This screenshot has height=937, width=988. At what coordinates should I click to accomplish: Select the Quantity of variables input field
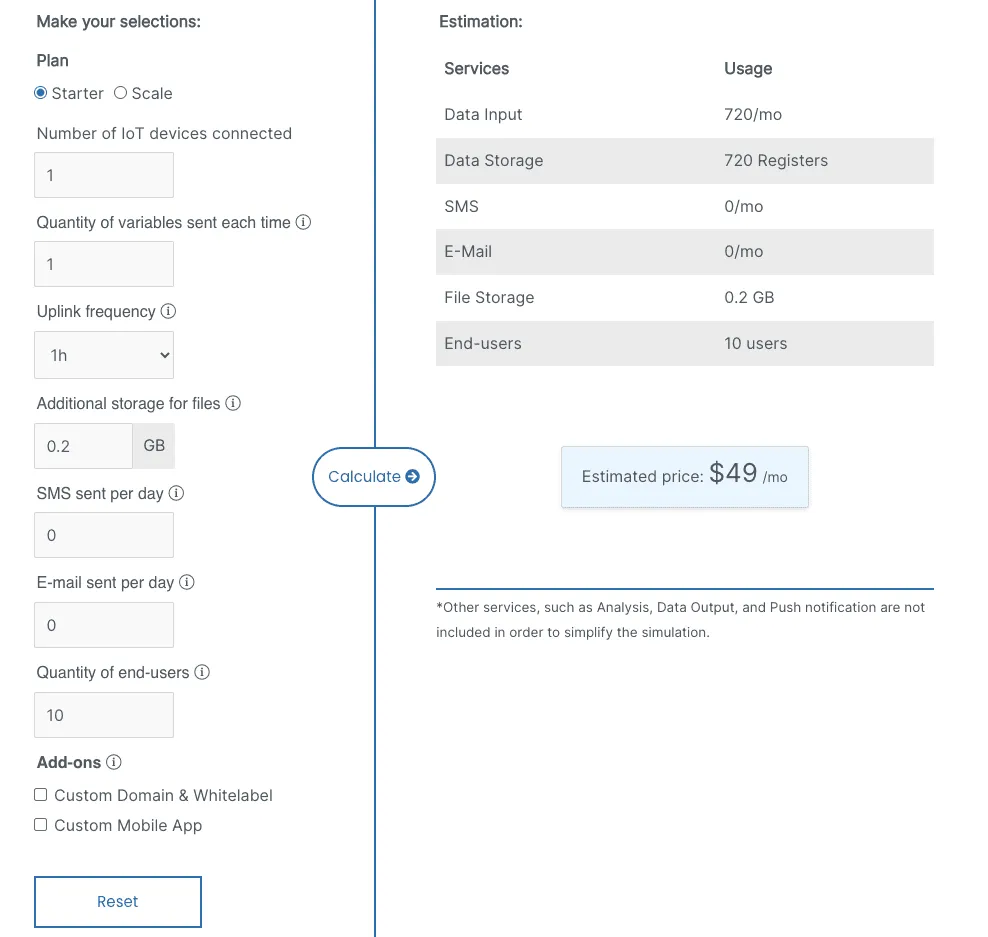[104, 263]
